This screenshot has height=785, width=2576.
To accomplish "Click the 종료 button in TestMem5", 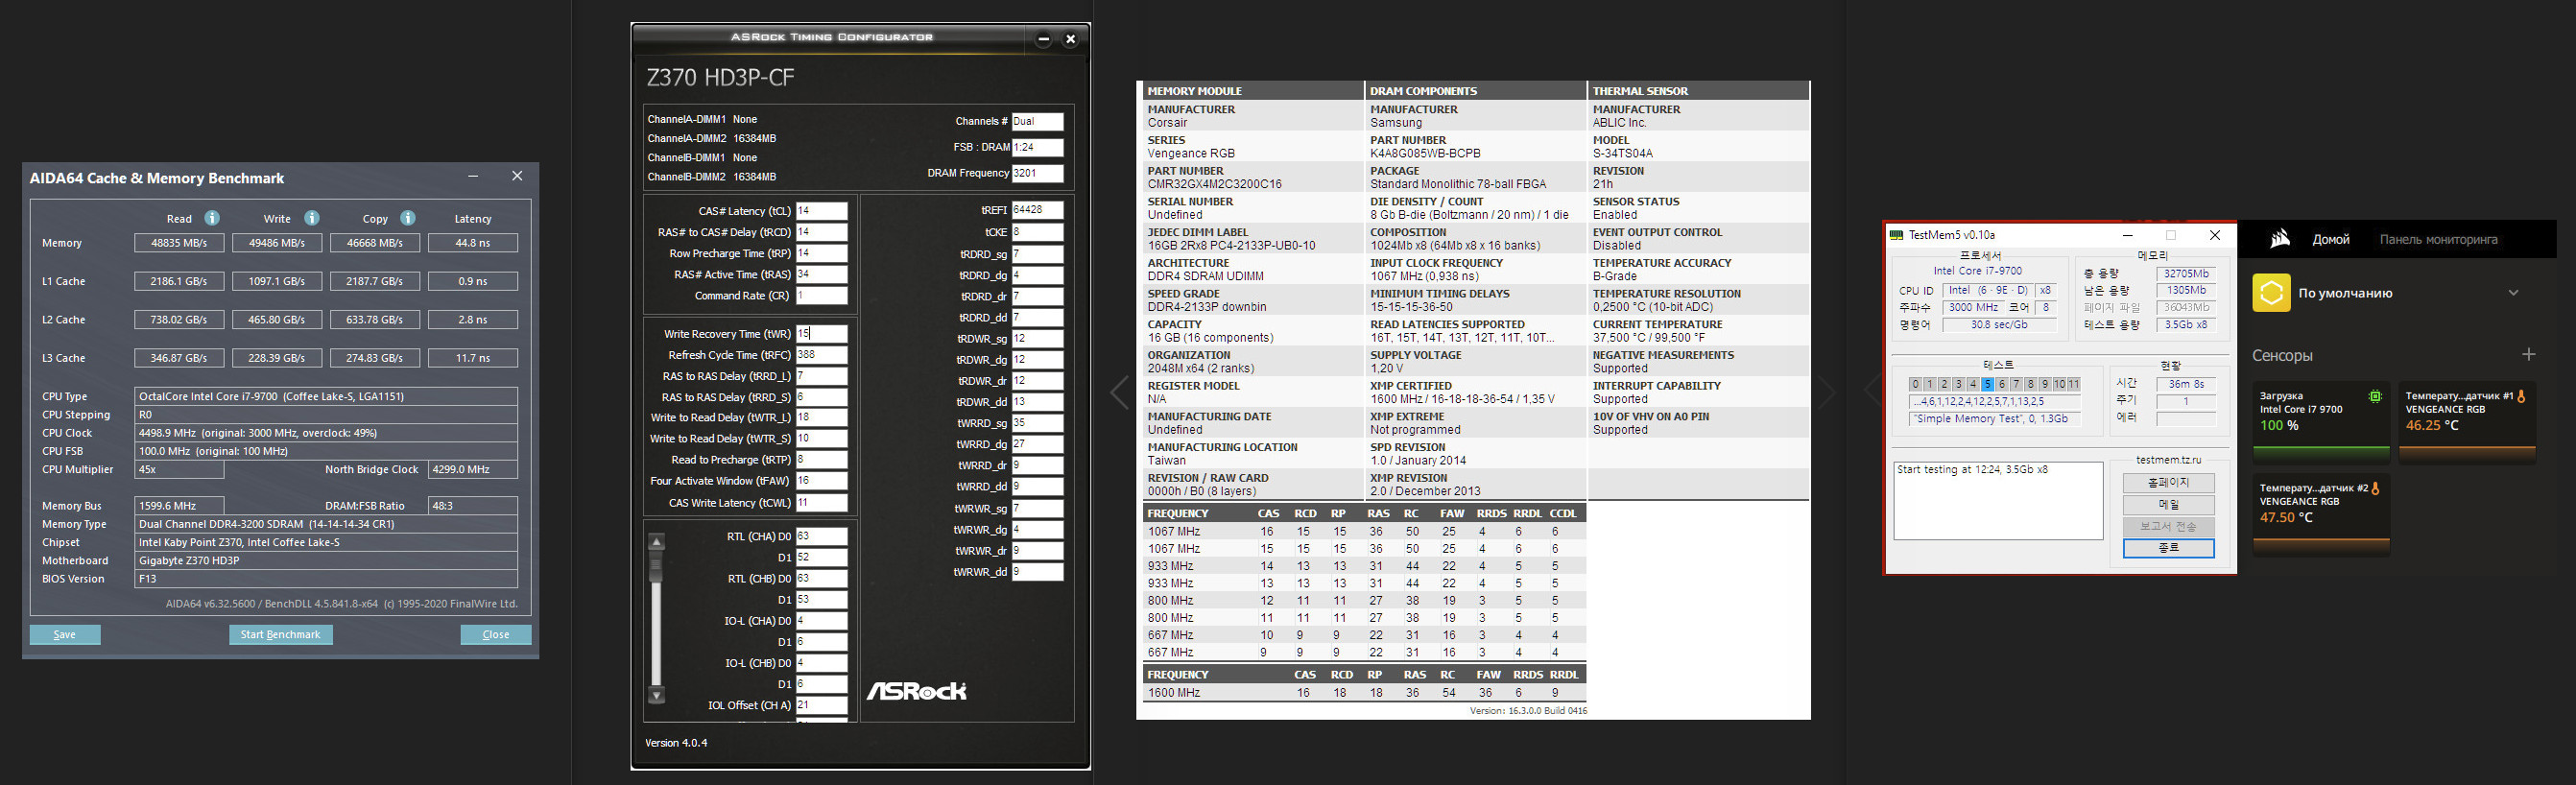I will tap(2168, 548).
